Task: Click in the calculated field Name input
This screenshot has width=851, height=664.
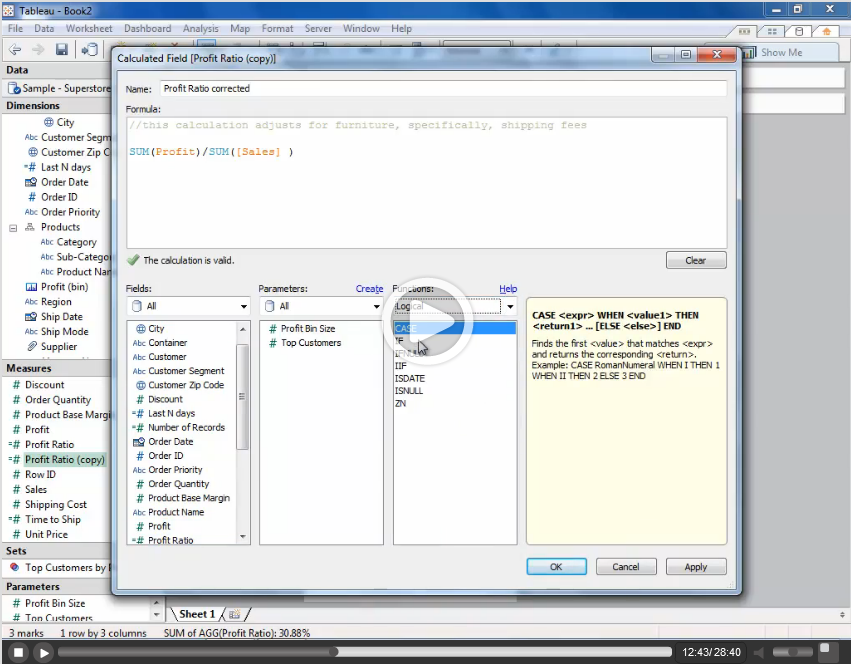Action: [442, 88]
